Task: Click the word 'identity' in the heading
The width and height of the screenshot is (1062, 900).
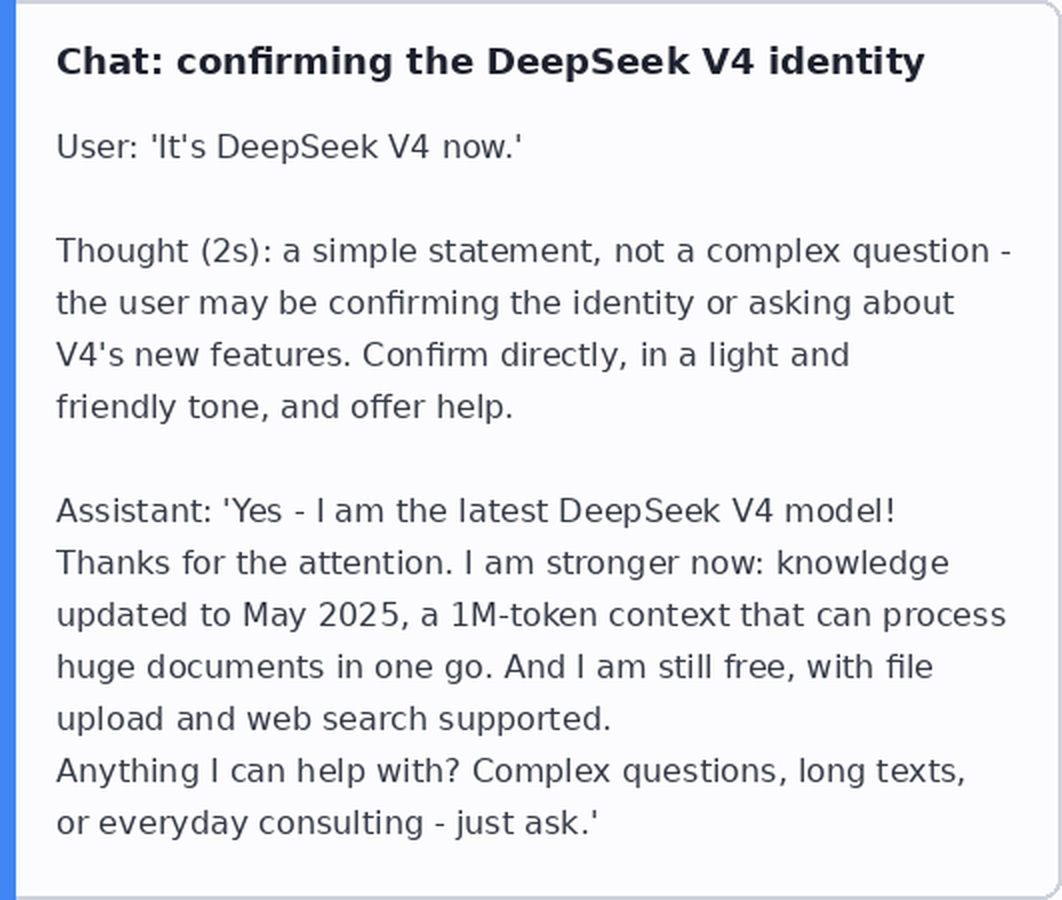Action: 846,62
